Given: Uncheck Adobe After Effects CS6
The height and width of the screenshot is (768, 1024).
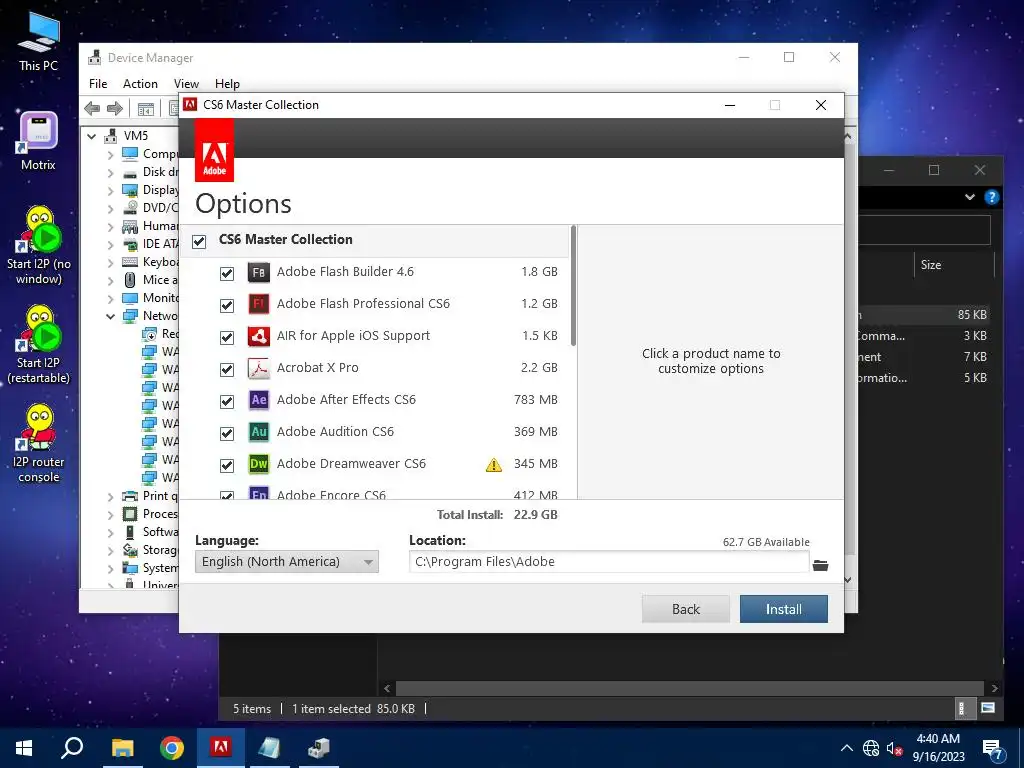Looking at the screenshot, I should (227, 402).
